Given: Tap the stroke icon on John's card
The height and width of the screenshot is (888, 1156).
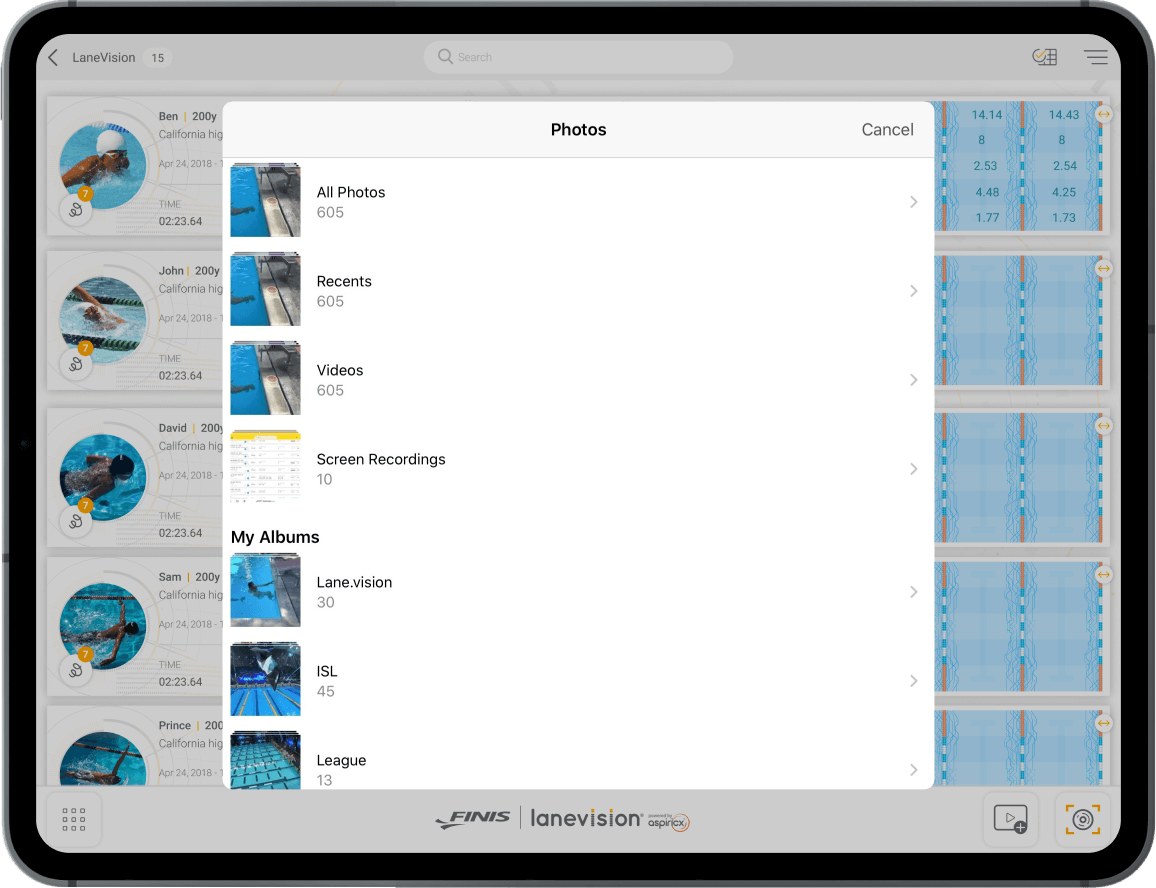Looking at the screenshot, I should pyautogui.click(x=76, y=364).
